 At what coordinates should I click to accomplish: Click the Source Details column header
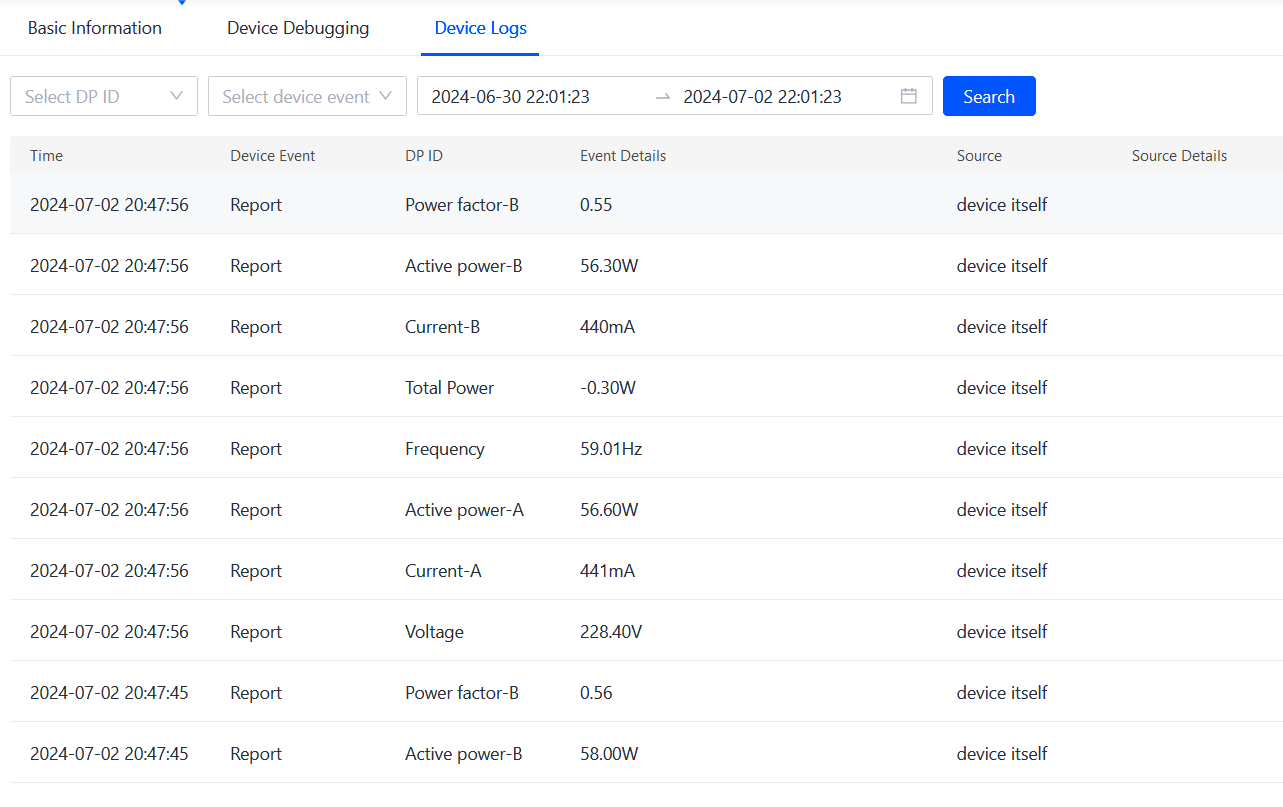(x=1179, y=156)
